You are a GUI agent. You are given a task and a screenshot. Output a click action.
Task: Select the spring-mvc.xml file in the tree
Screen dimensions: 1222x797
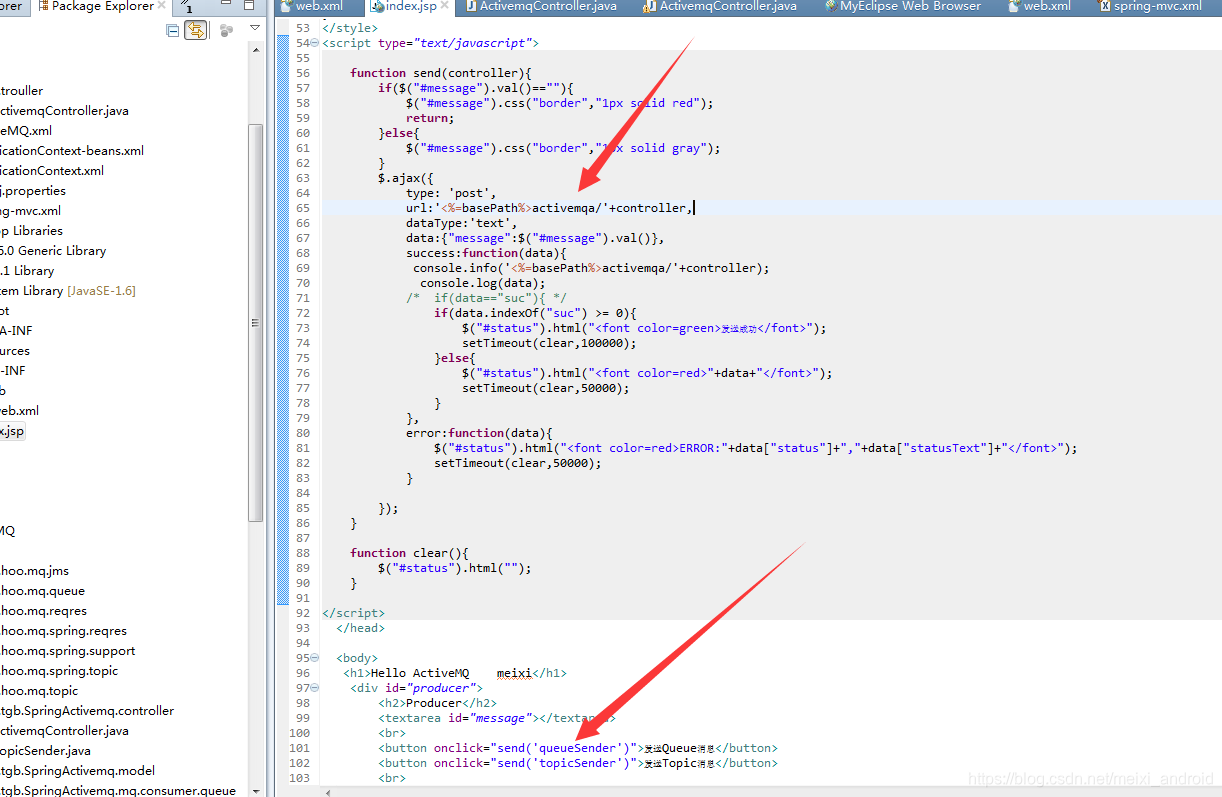31,210
